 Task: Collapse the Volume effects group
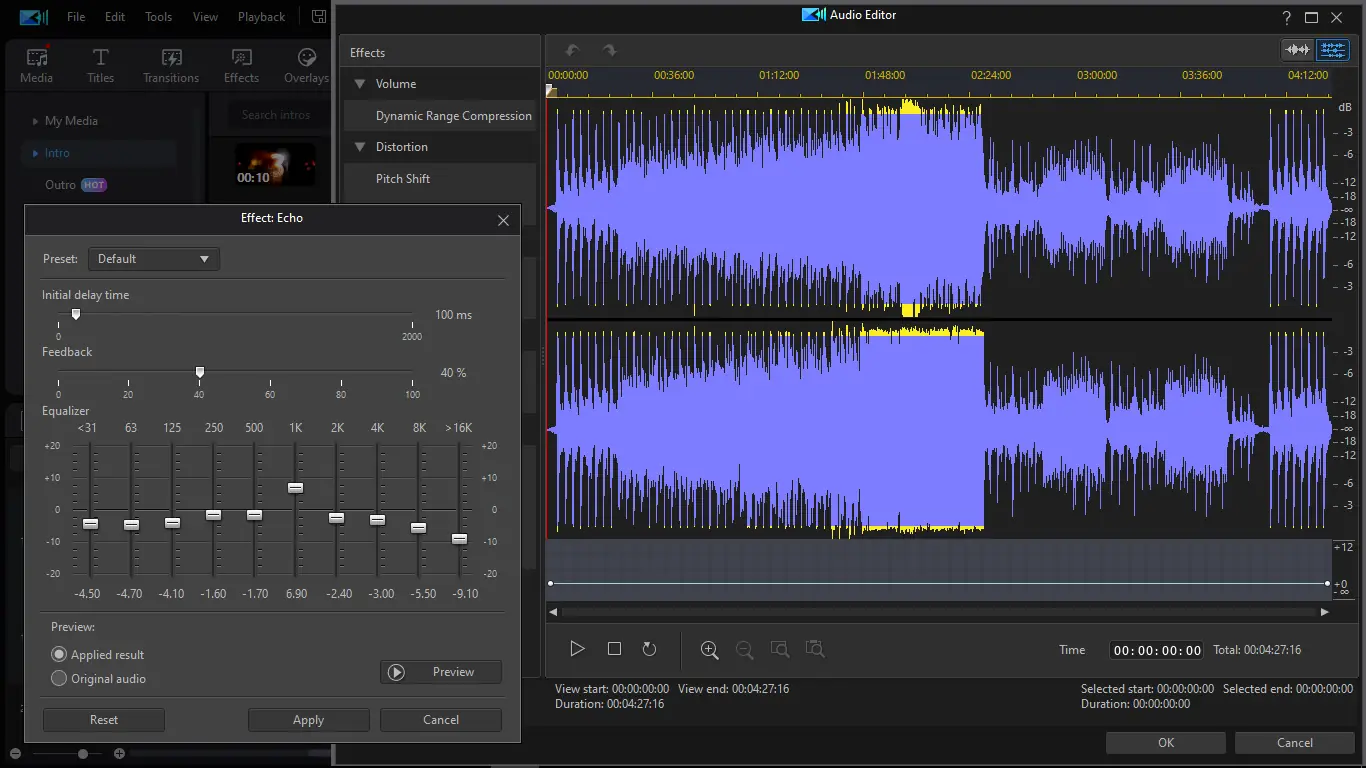tap(360, 84)
